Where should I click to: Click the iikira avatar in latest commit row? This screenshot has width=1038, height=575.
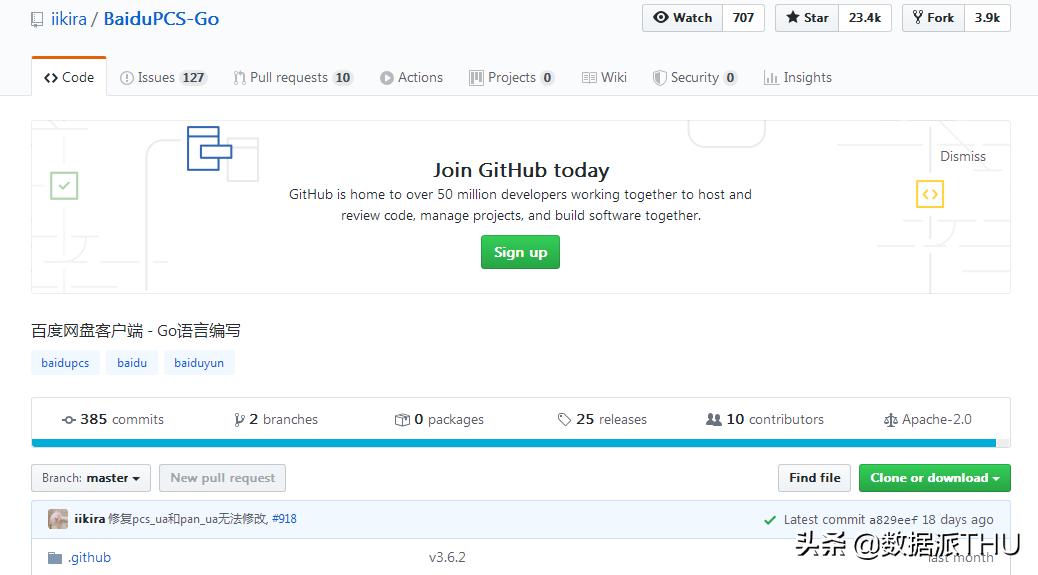pyautogui.click(x=58, y=519)
